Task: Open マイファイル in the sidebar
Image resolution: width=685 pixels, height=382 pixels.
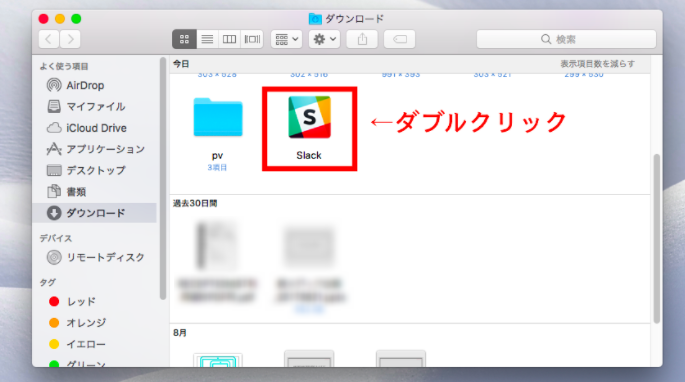Action: [96, 107]
